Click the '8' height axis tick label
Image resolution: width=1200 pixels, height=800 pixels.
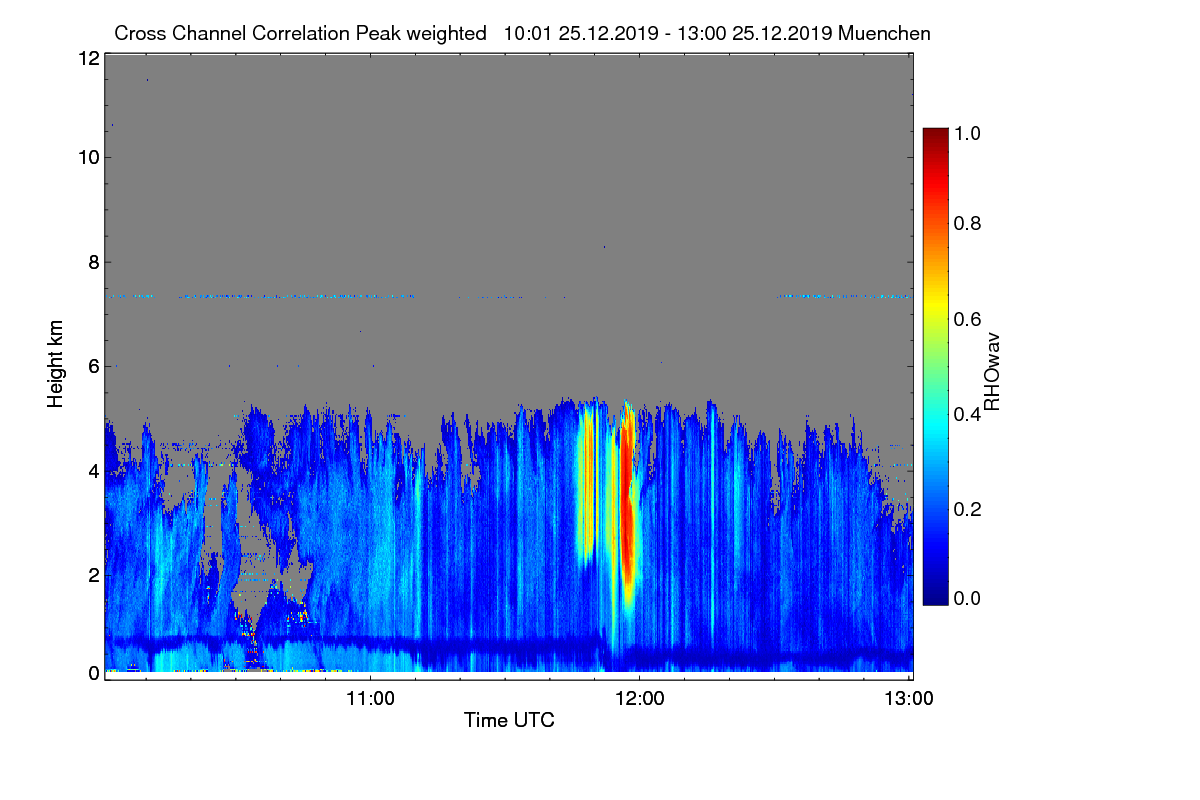click(x=92, y=262)
